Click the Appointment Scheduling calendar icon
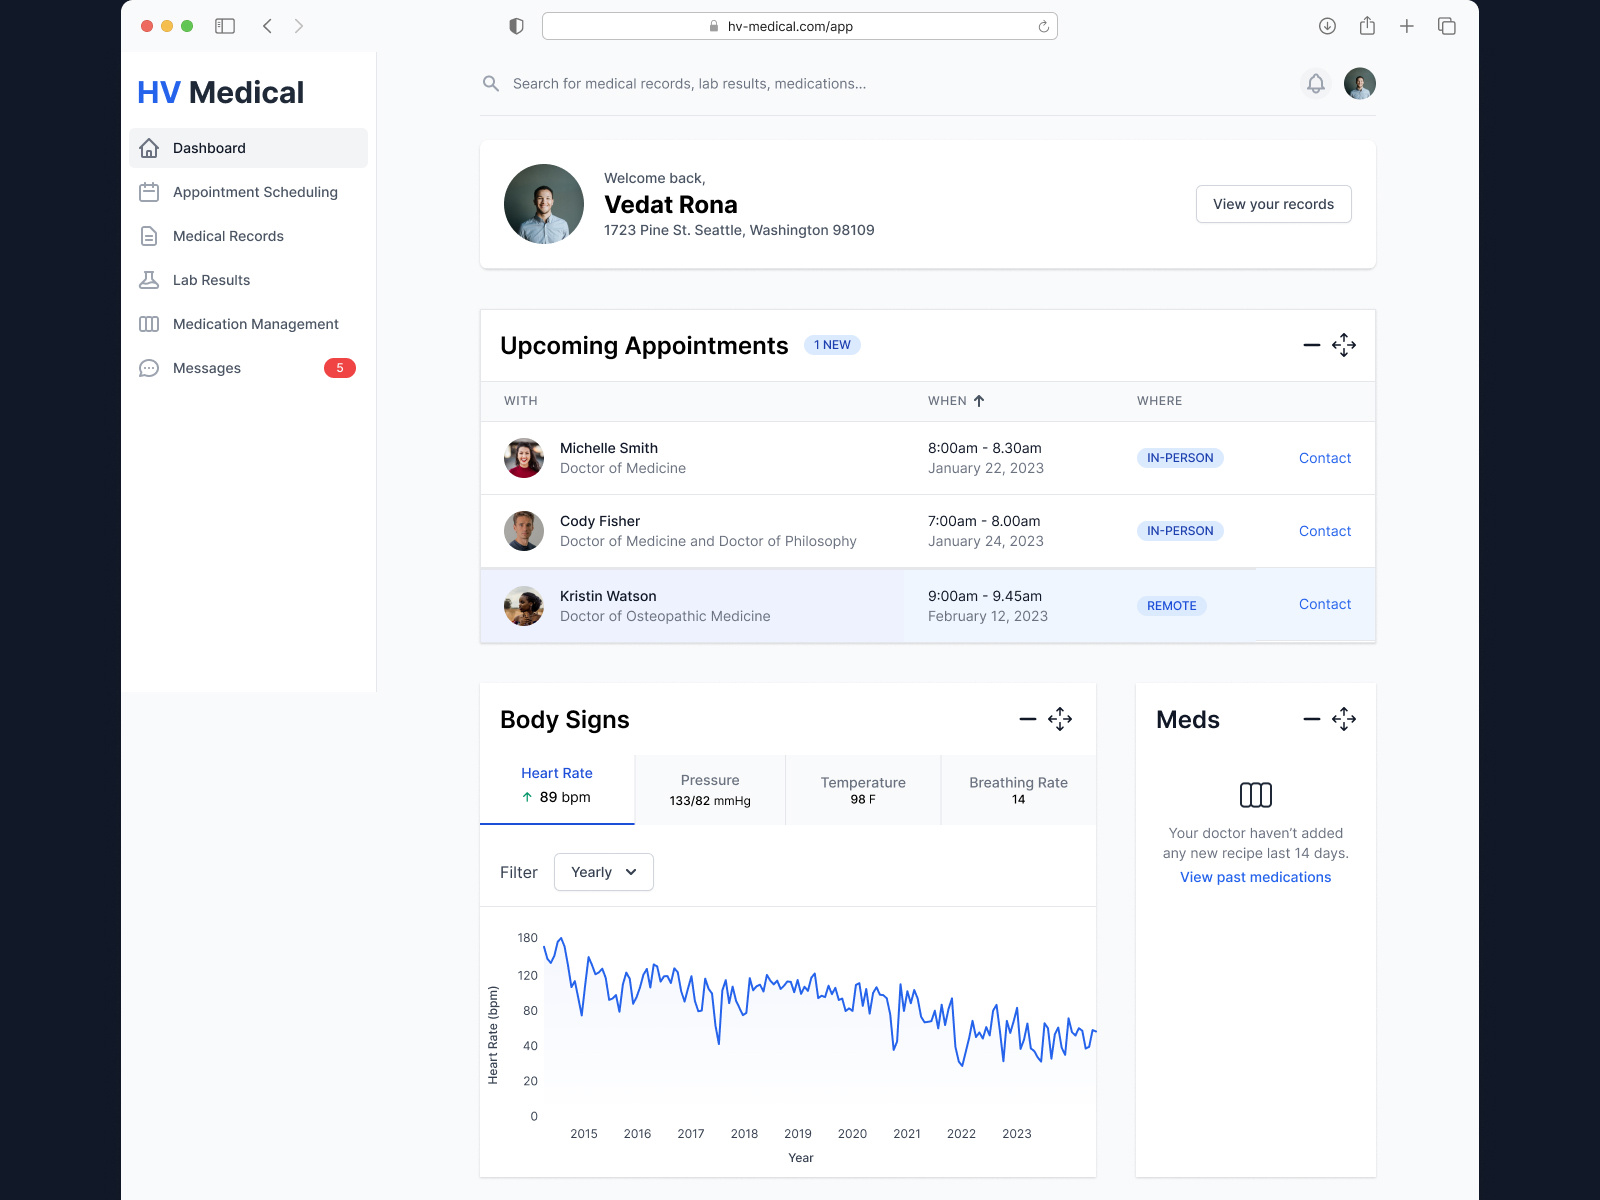This screenshot has width=1600, height=1200. (148, 192)
